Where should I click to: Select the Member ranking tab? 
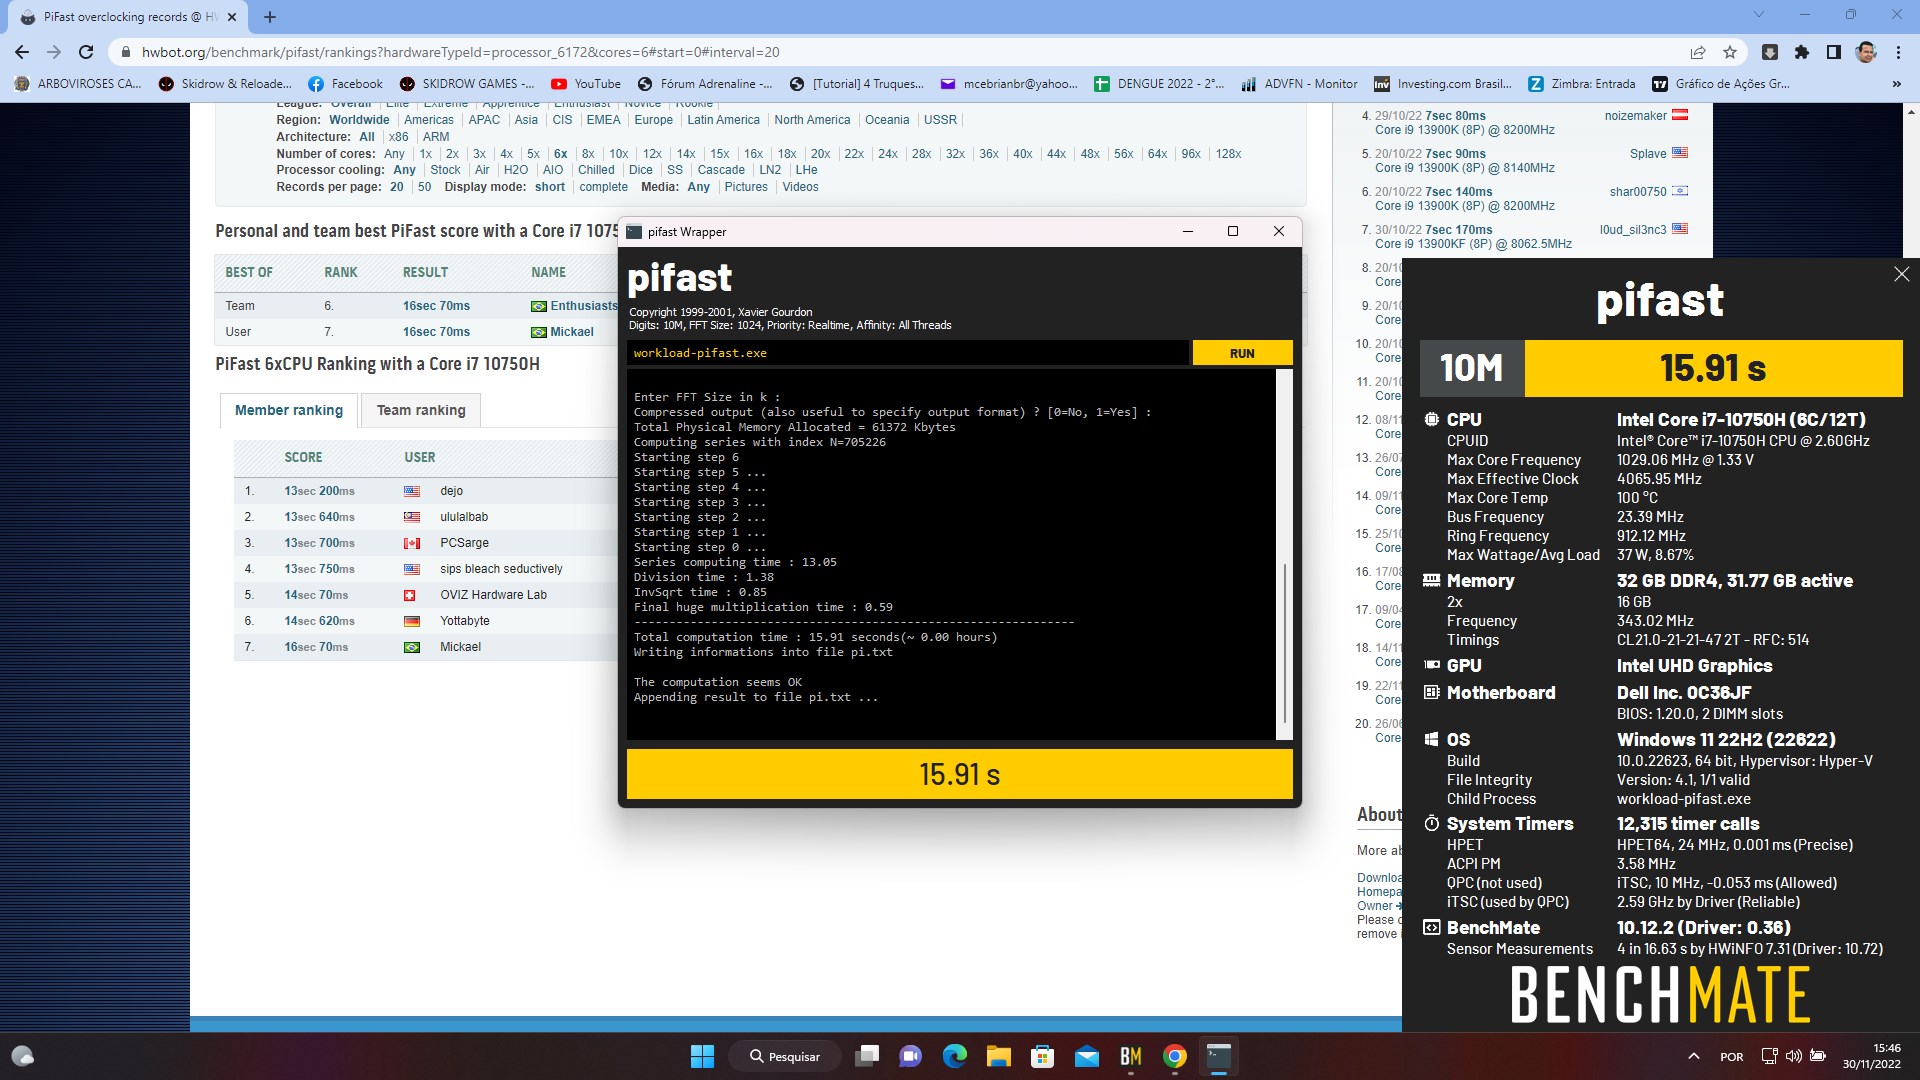(x=289, y=410)
